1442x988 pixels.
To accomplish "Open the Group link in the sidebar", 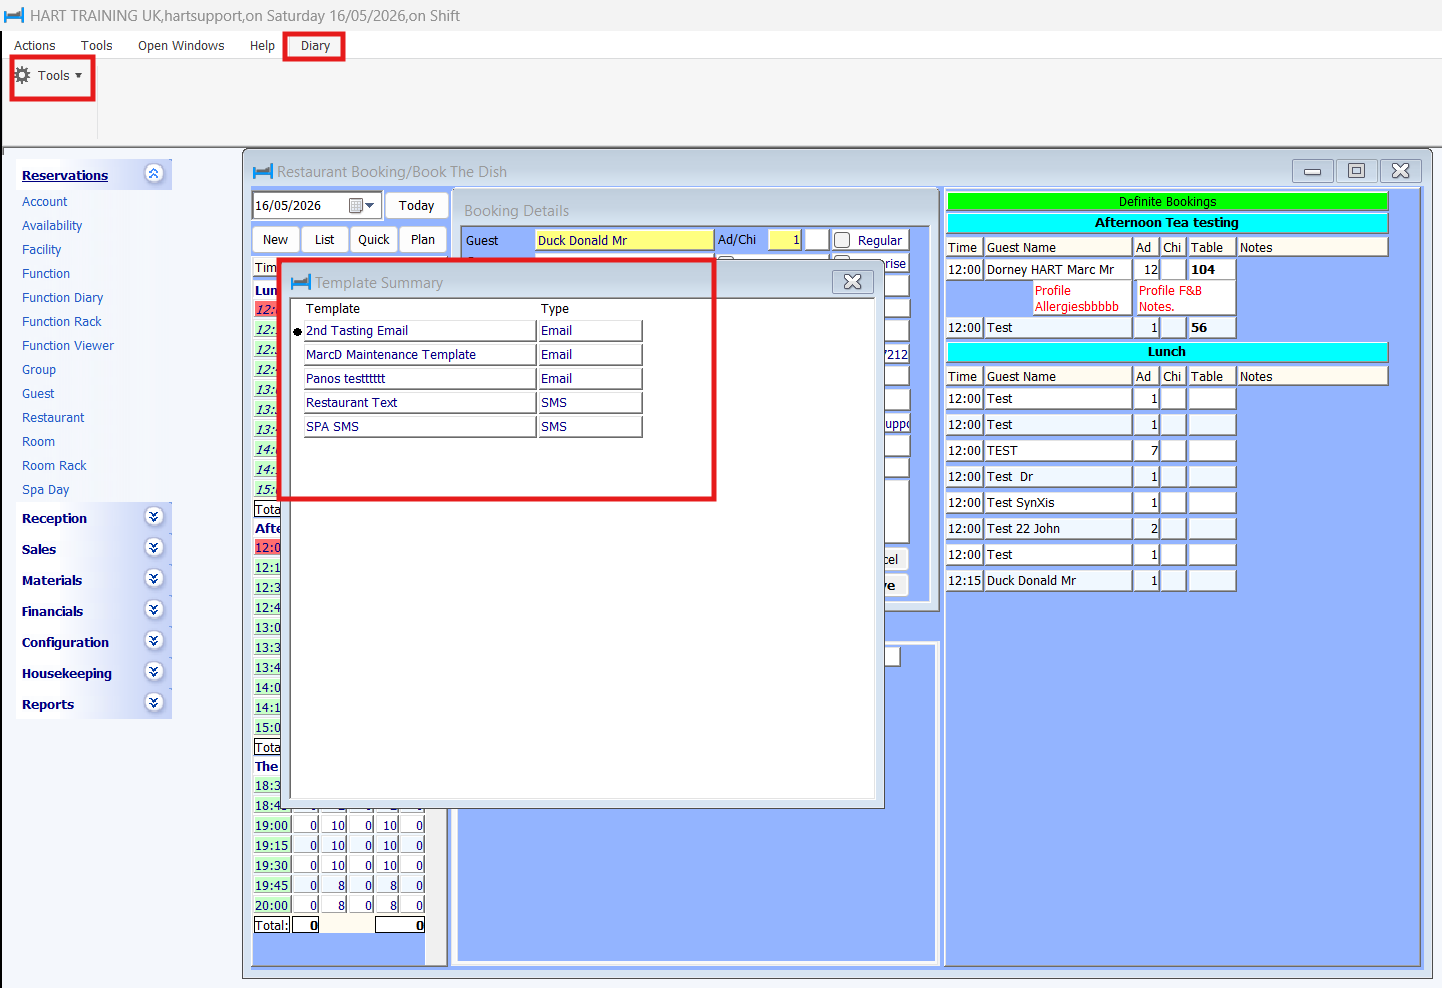I will coord(39,370).
